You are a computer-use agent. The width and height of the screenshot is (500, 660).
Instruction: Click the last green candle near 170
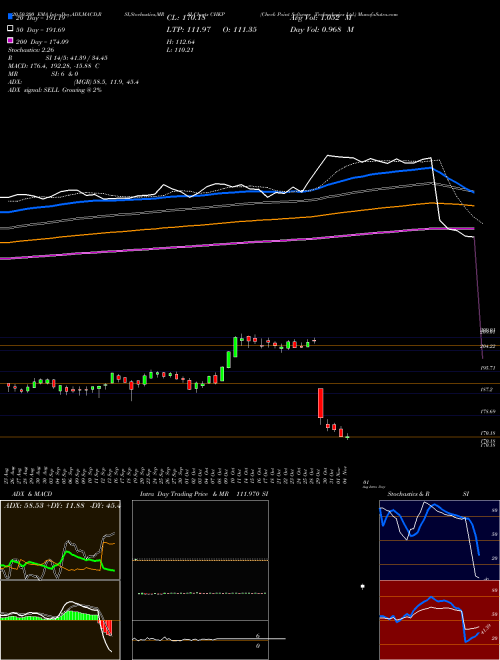tap(347, 437)
